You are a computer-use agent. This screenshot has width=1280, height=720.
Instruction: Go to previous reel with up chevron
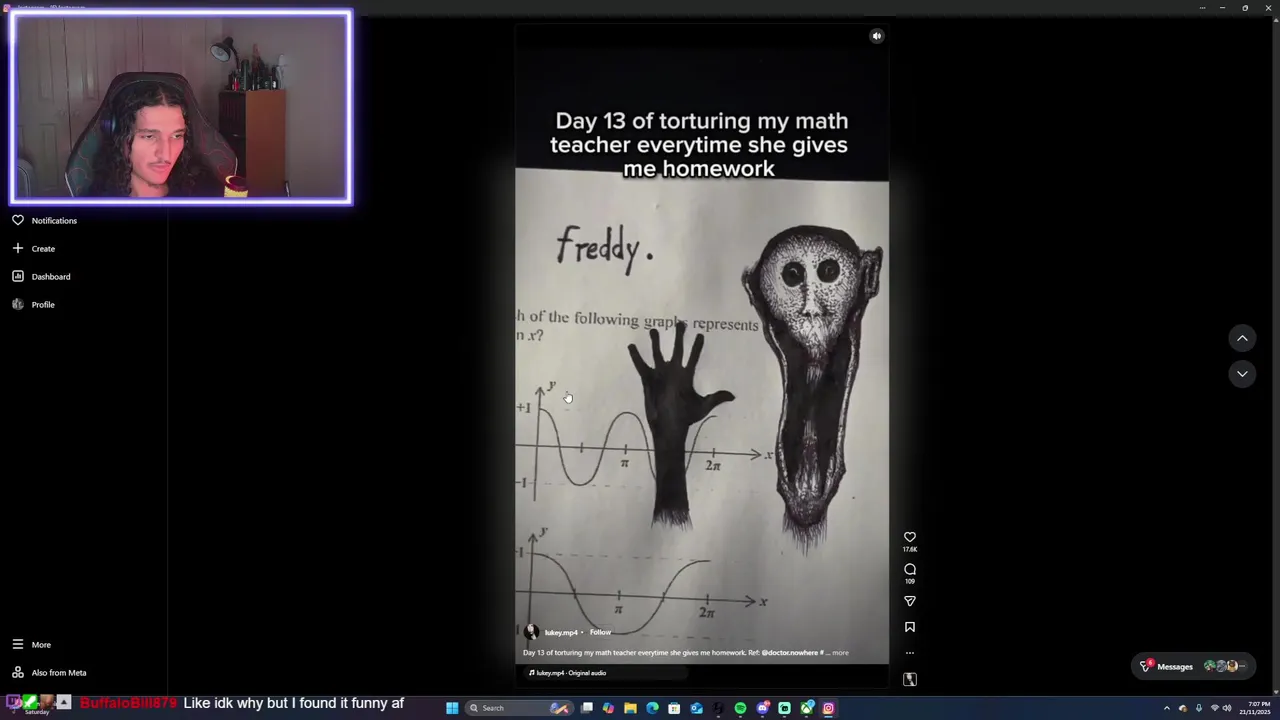pyautogui.click(x=1242, y=338)
